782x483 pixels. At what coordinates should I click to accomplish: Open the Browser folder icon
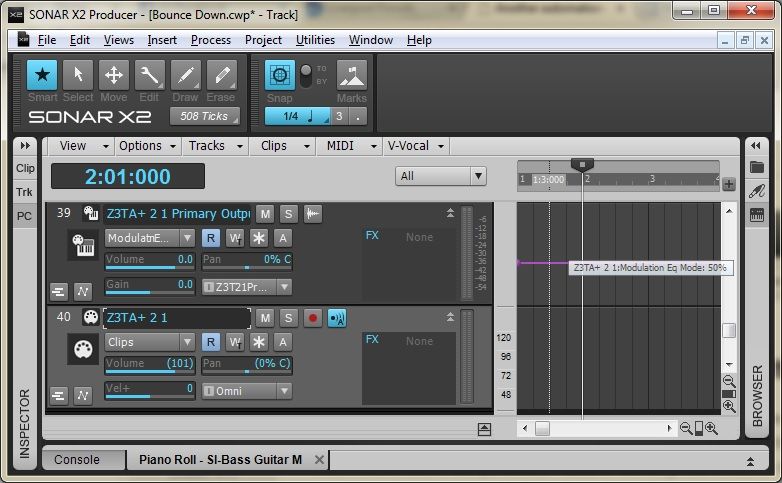tap(757, 166)
